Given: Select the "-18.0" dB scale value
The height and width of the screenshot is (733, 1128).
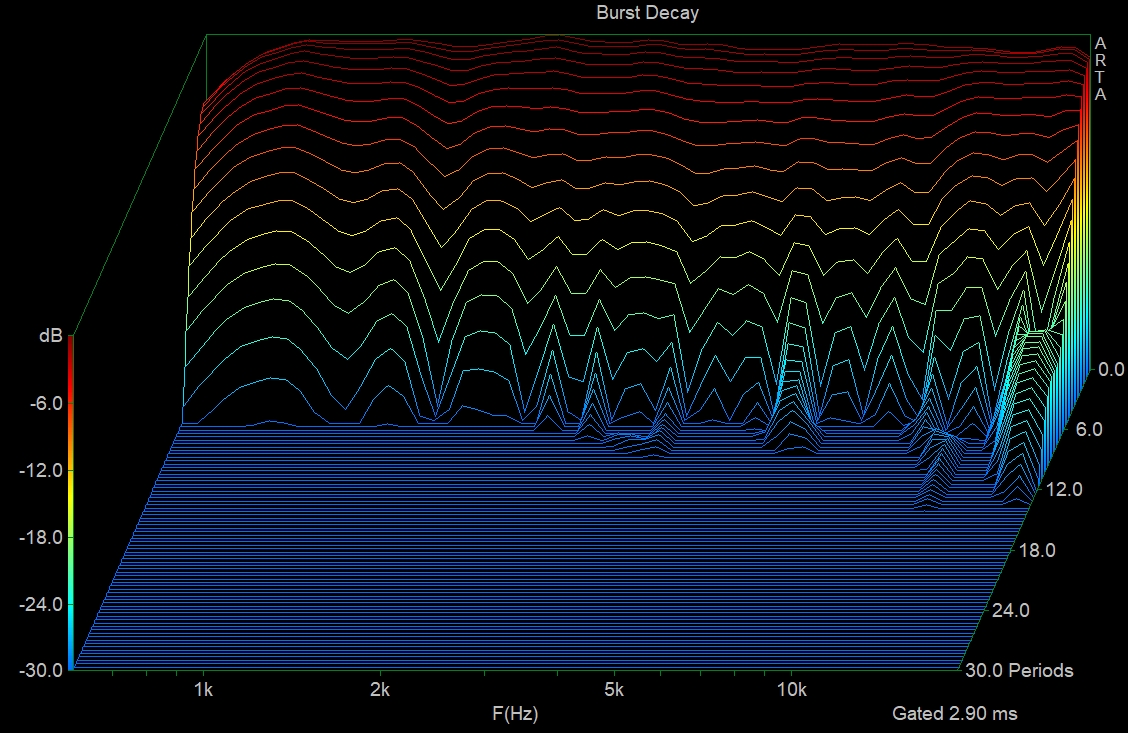Looking at the screenshot, I should (42, 537).
